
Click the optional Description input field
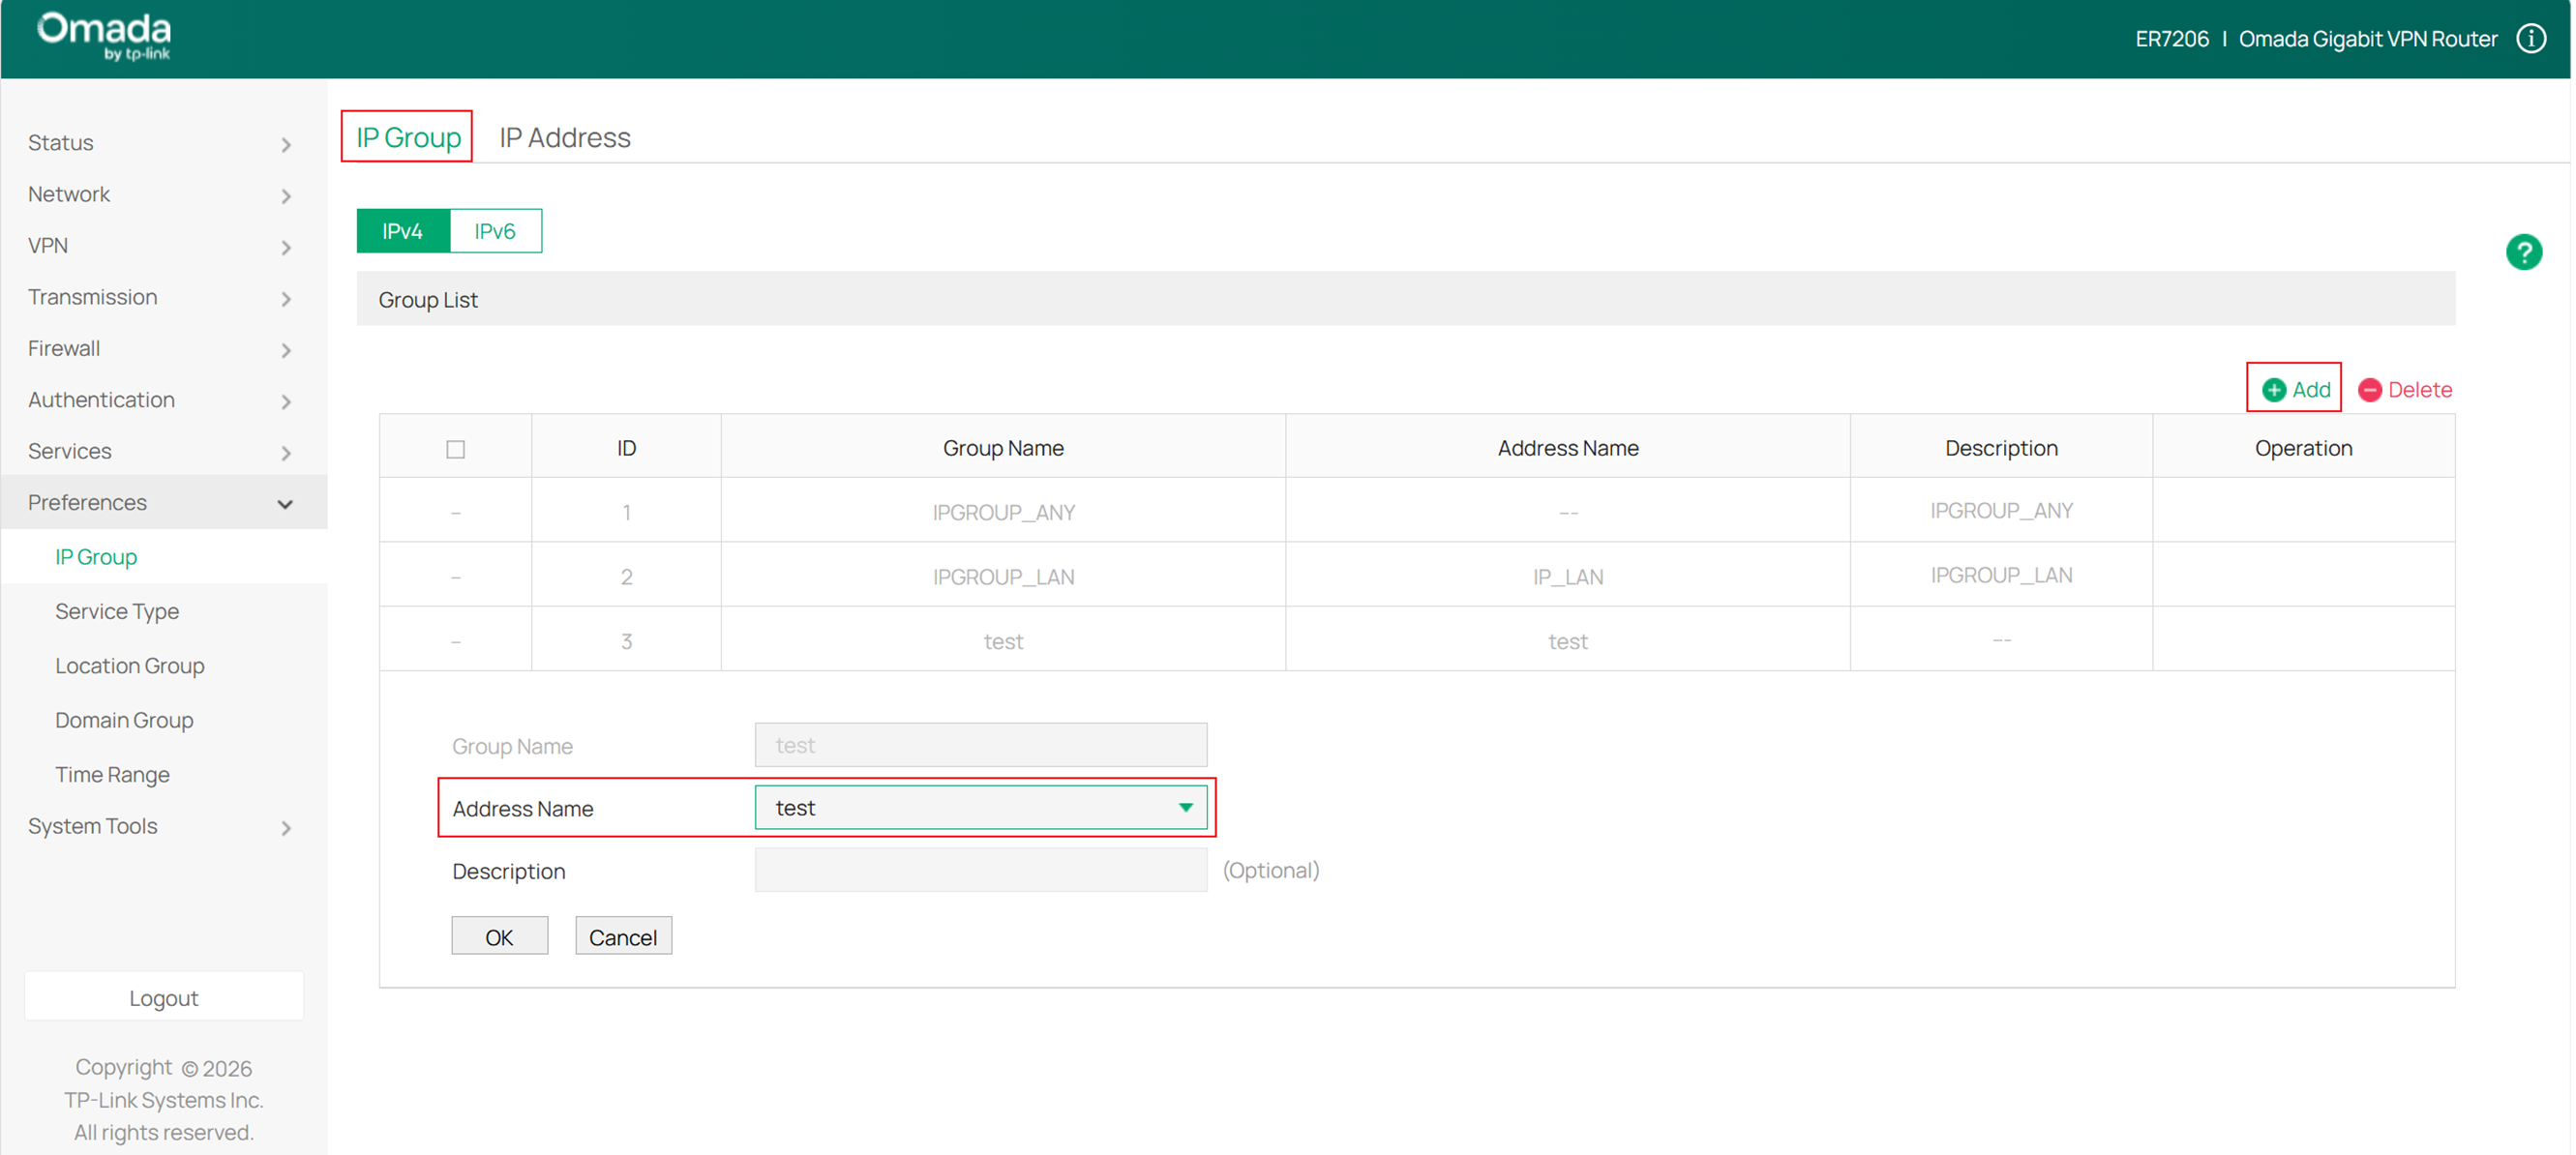pyautogui.click(x=979, y=870)
